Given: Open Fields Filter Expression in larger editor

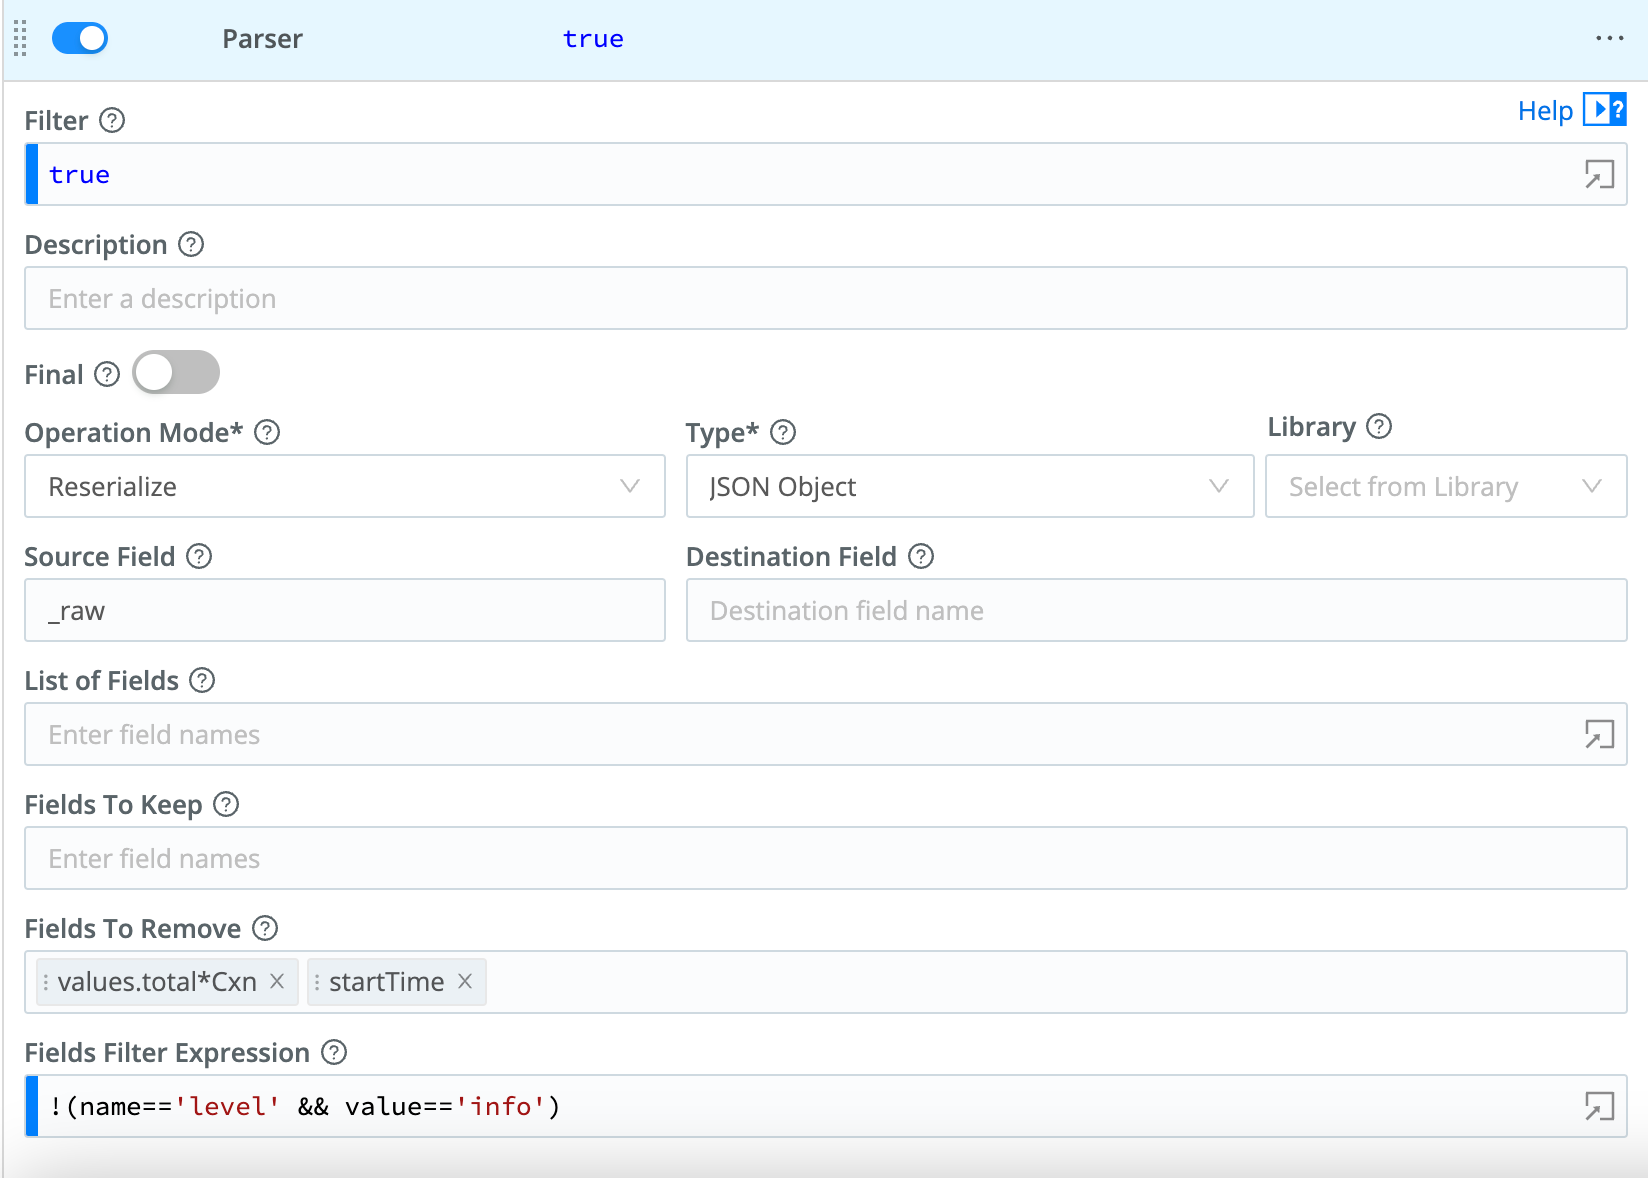Looking at the screenshot, I should click(x=1599, y=1106).
